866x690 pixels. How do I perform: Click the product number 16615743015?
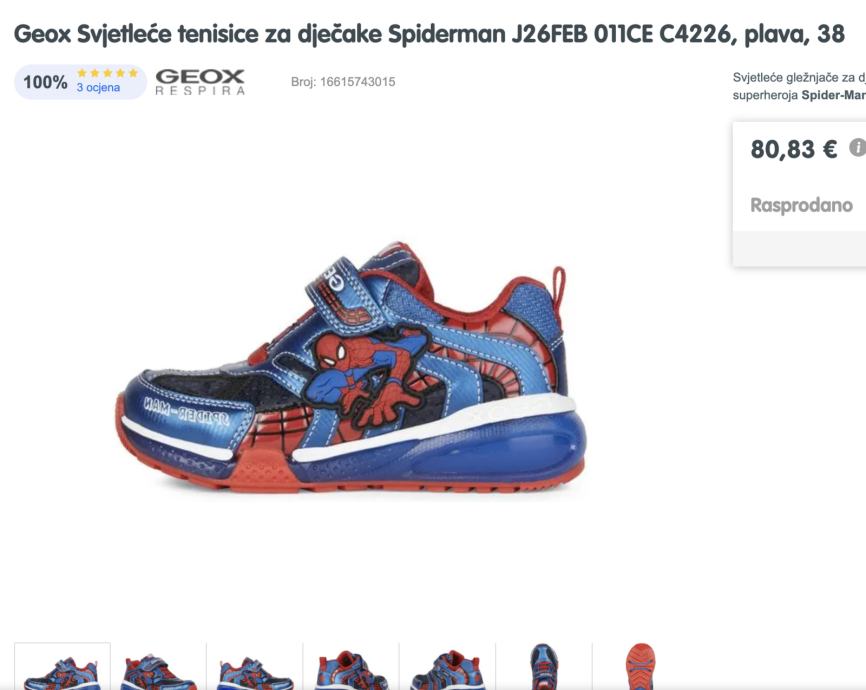pyautogui.click(x=343, y=82)
